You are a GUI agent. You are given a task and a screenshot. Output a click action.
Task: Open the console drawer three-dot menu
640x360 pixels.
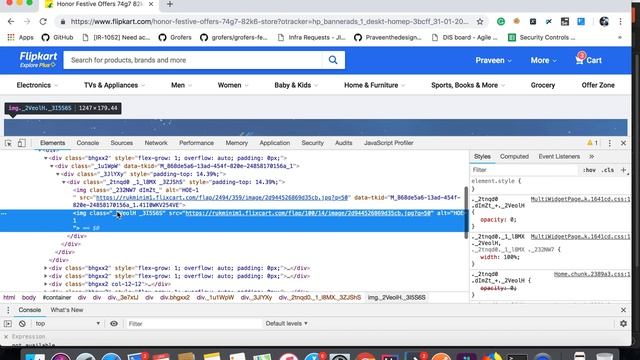[8, 310]
